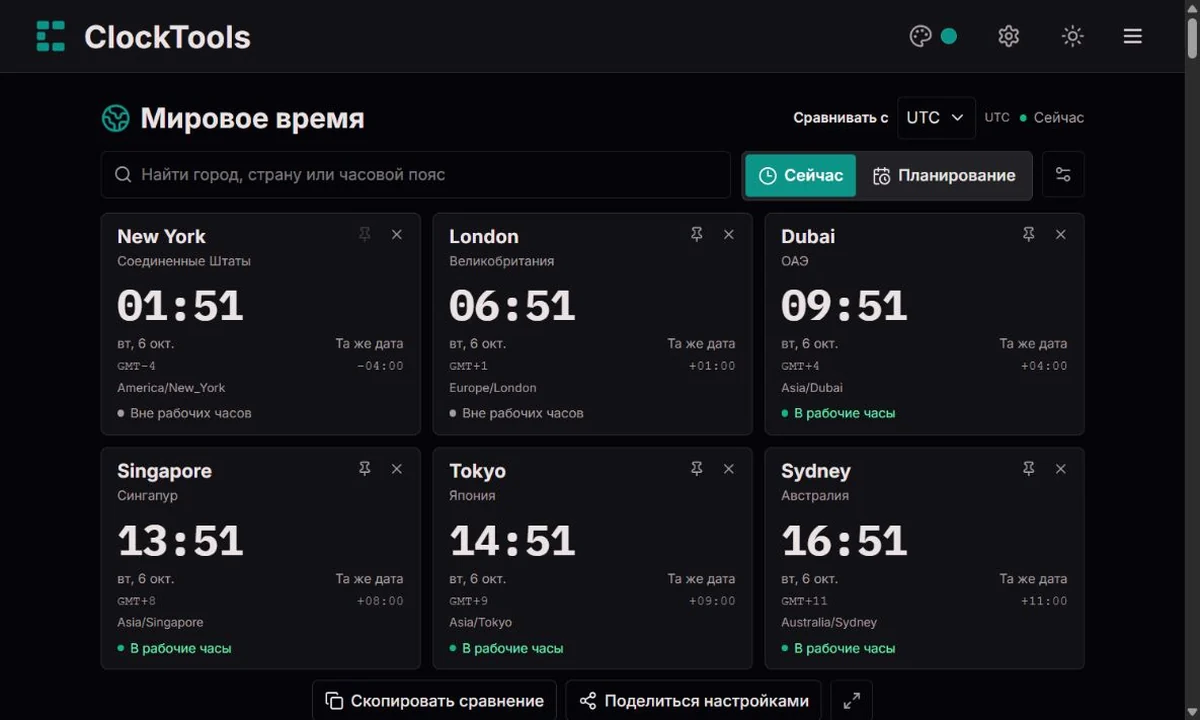Click Asia/Tokyo timezone label
The width and height of the screenshot is (1200, 720).
click(480, 623)
